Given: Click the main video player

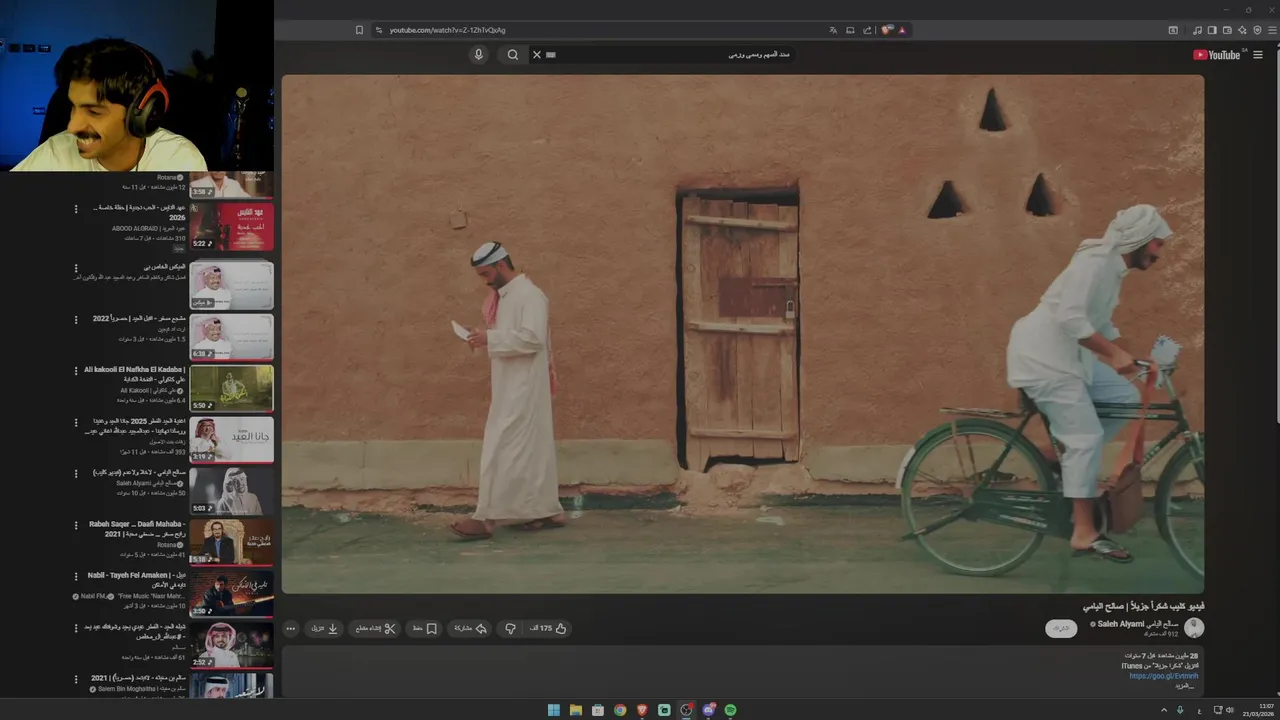Looking at the screenshot, I should [x=743, y=334].
